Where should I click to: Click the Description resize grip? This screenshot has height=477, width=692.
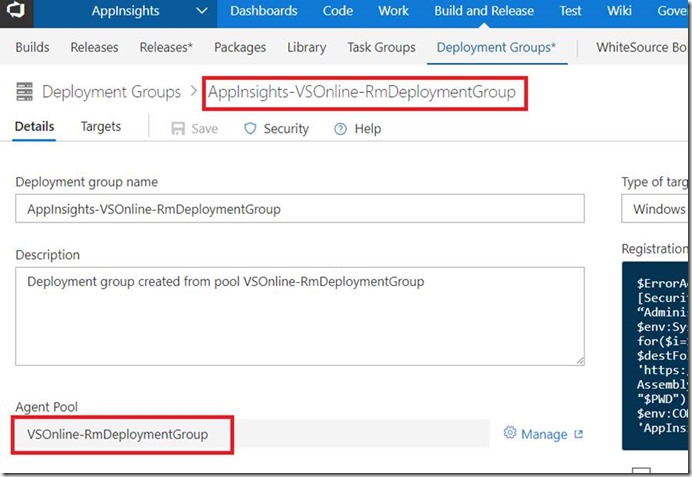[x=579, y=361]
